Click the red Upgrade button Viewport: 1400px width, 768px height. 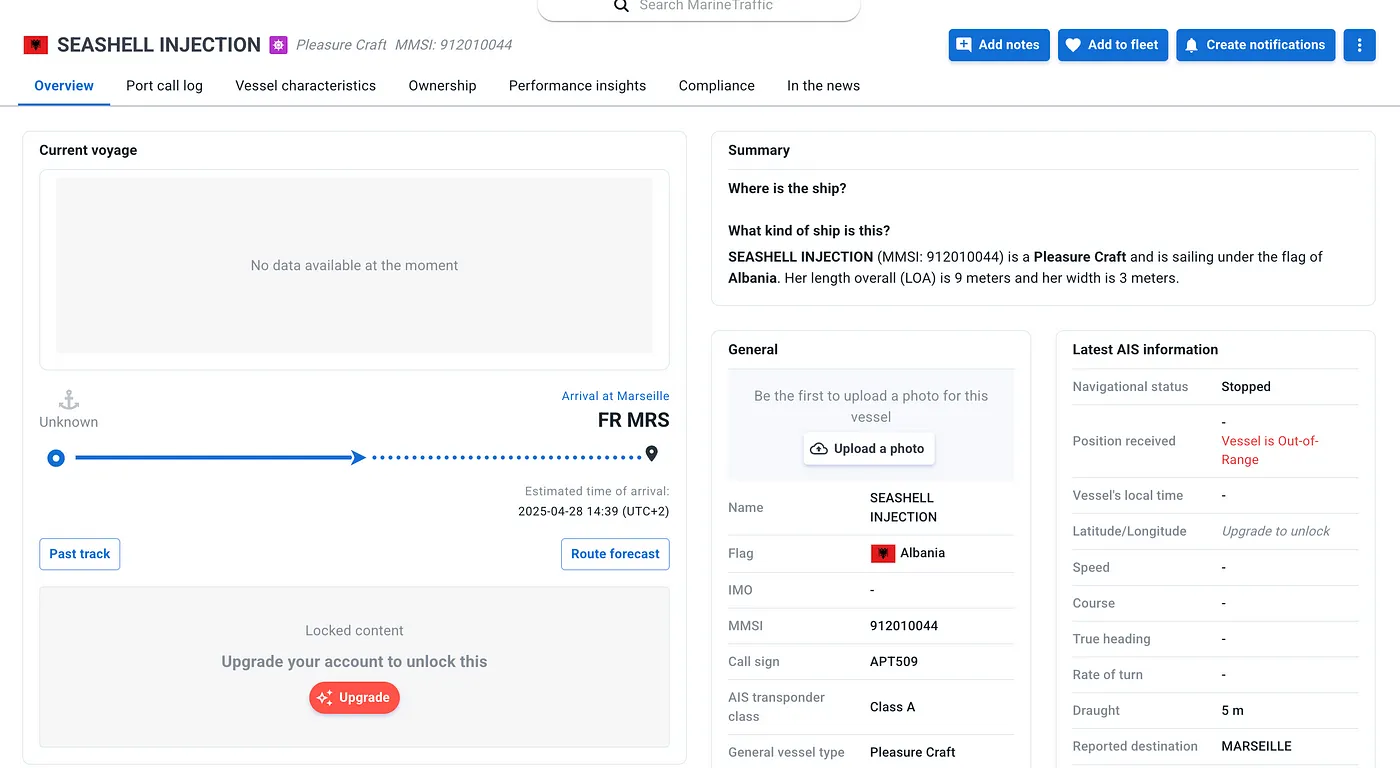click(354, 698)
